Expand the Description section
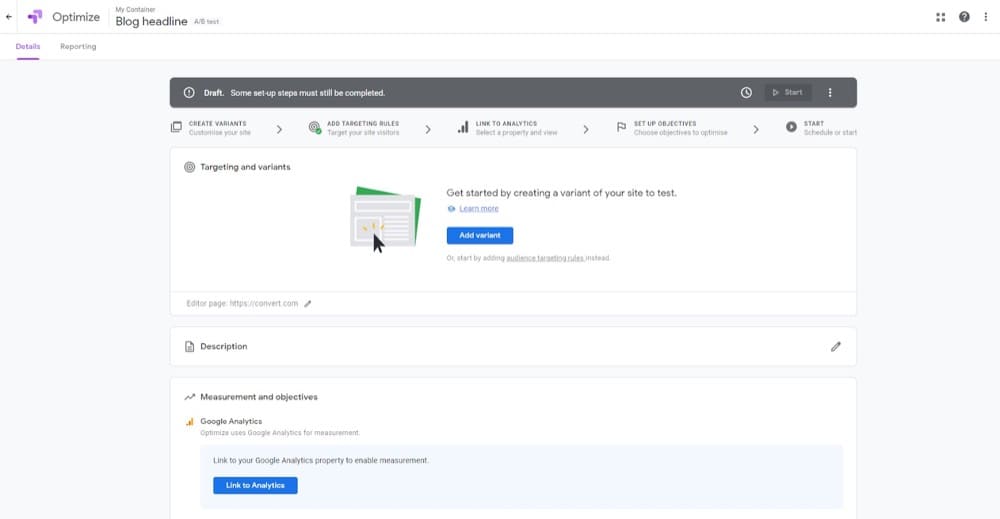The image size is (1000, 519). [x=224, y=346]
